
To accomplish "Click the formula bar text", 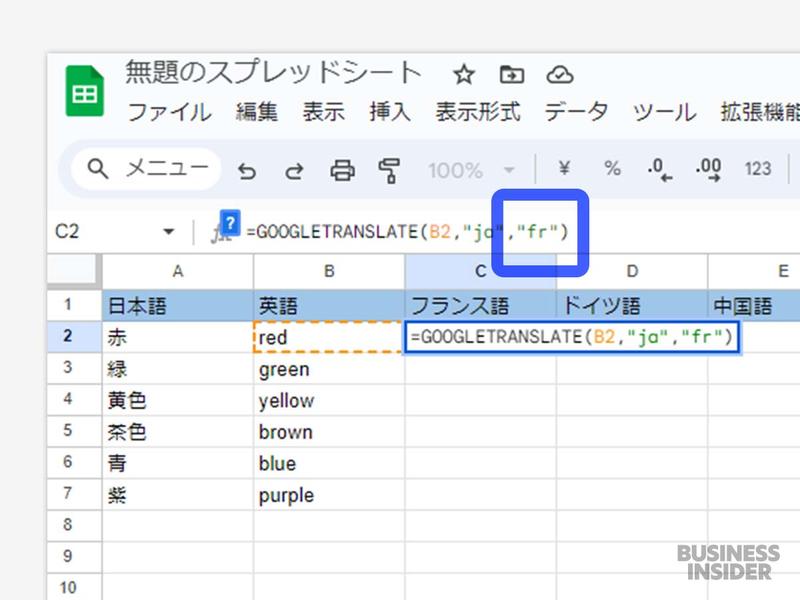I will [x=407, y=232].
